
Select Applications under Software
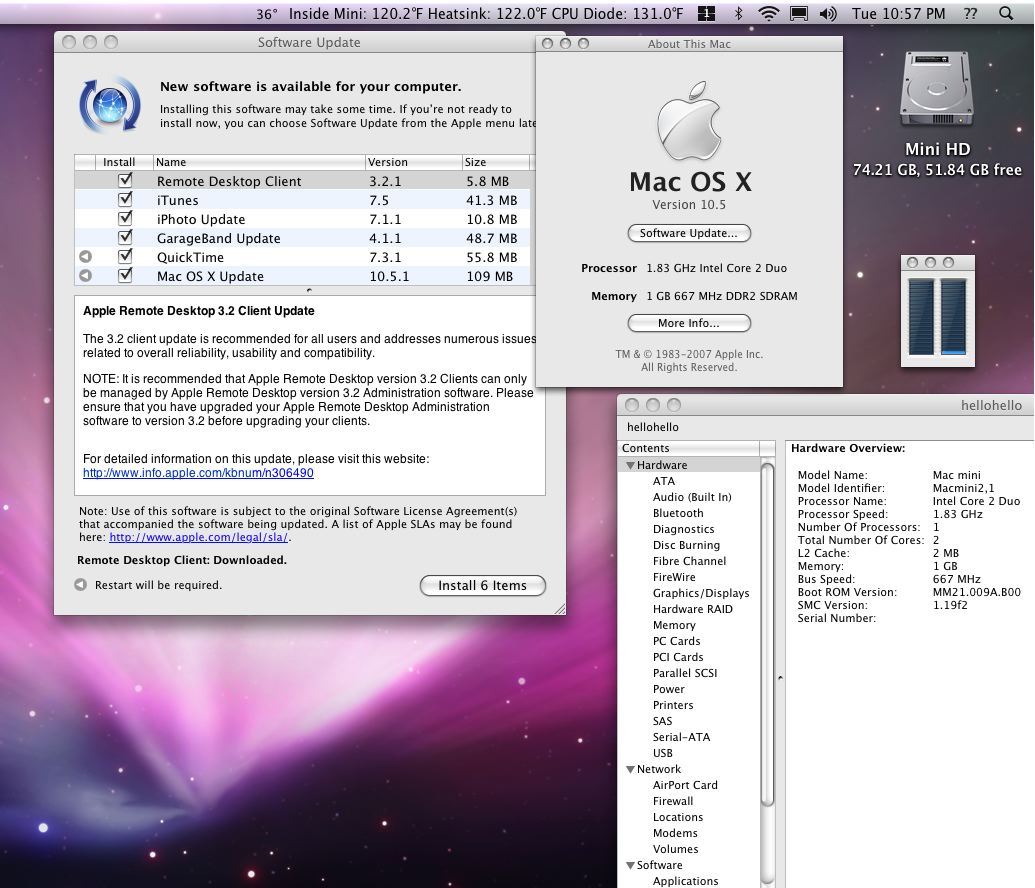(685, 881)
